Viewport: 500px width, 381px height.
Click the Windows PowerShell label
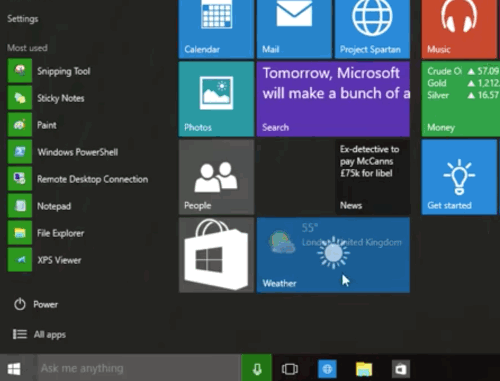tap(78, 152)
